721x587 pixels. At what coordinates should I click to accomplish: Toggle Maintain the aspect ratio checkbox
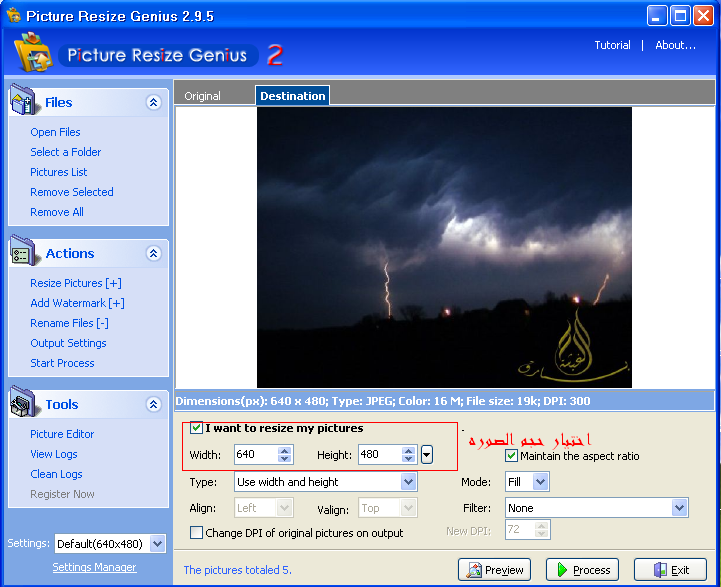[x=511, y=456]
